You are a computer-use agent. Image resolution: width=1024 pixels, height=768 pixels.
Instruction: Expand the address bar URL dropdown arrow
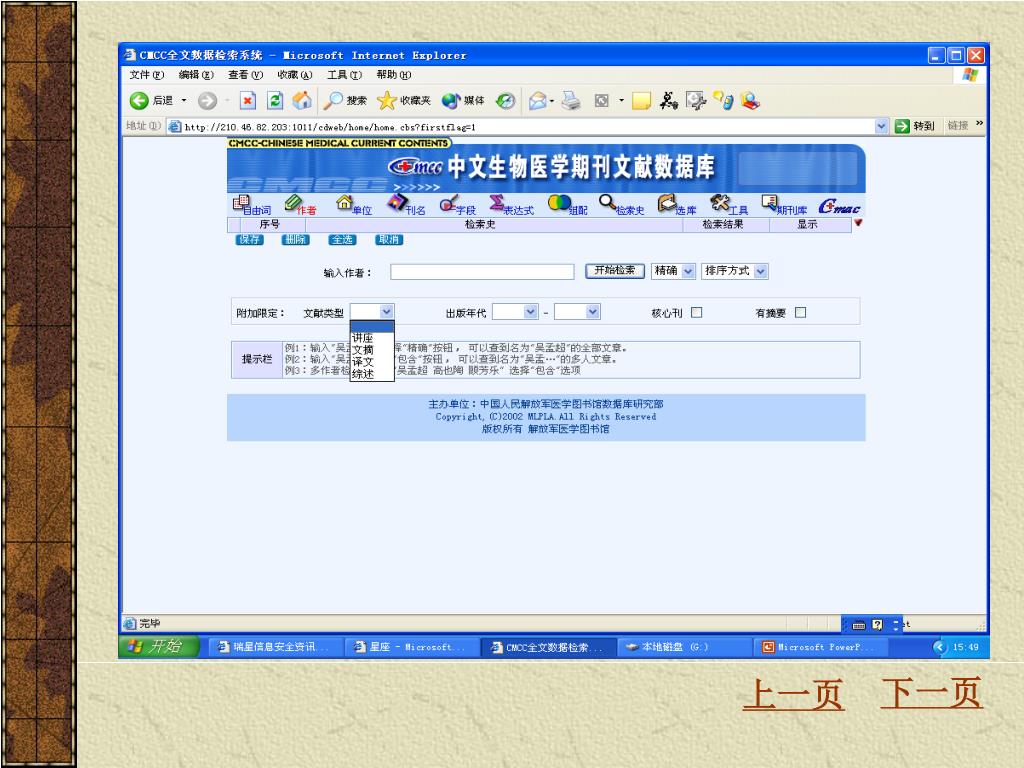(882, 126)
